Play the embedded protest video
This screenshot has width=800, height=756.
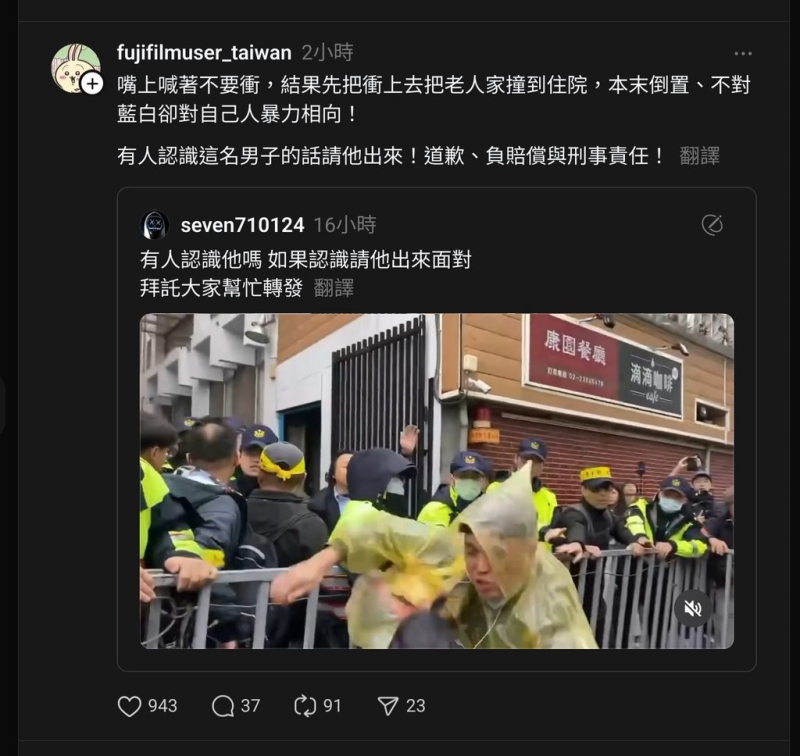point(437,481)
